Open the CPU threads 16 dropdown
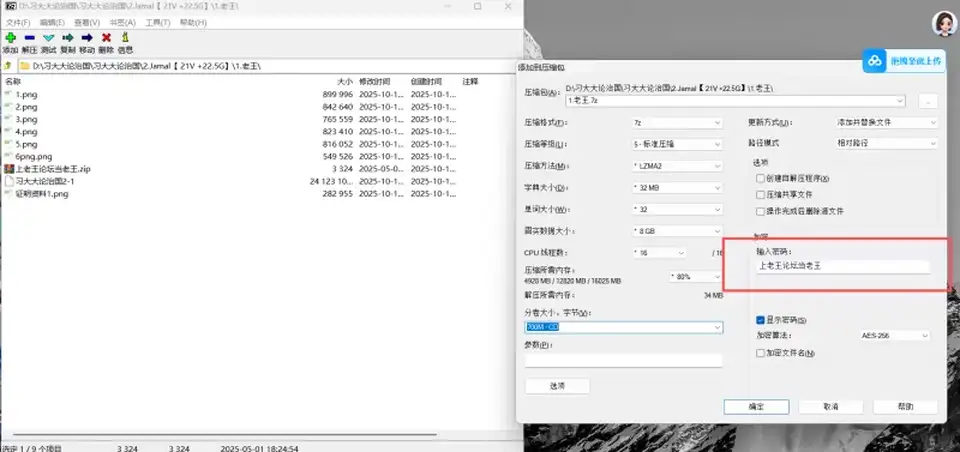 pos(659,252)
